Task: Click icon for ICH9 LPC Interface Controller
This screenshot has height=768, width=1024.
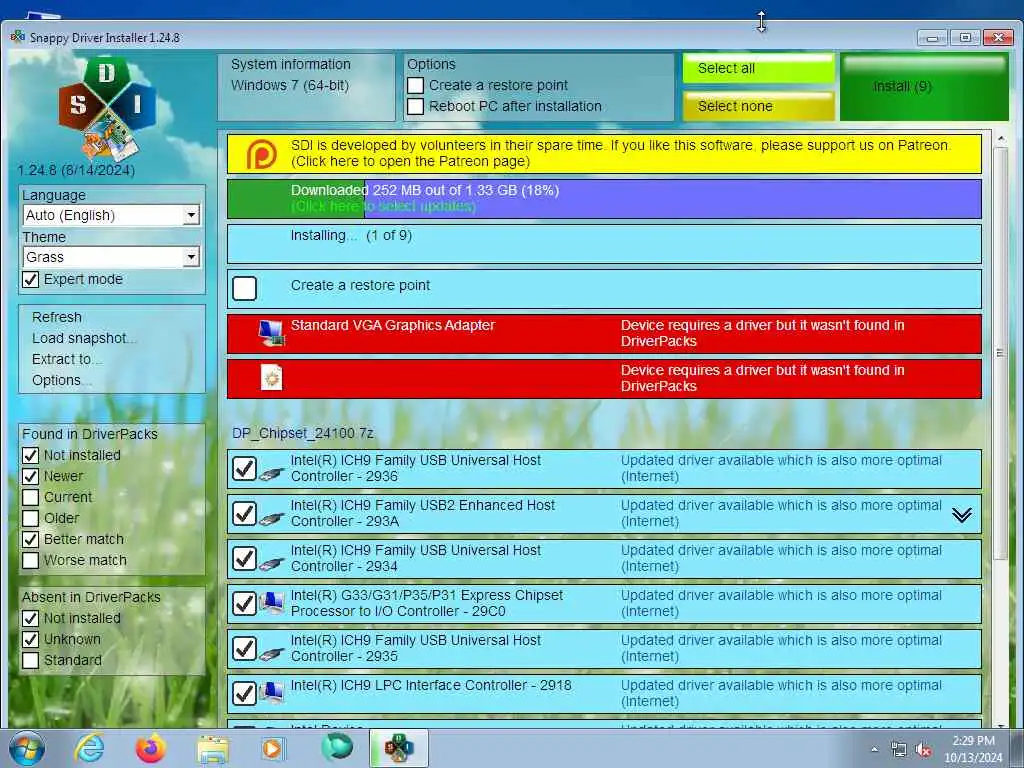Action: [x=271, y=694]
